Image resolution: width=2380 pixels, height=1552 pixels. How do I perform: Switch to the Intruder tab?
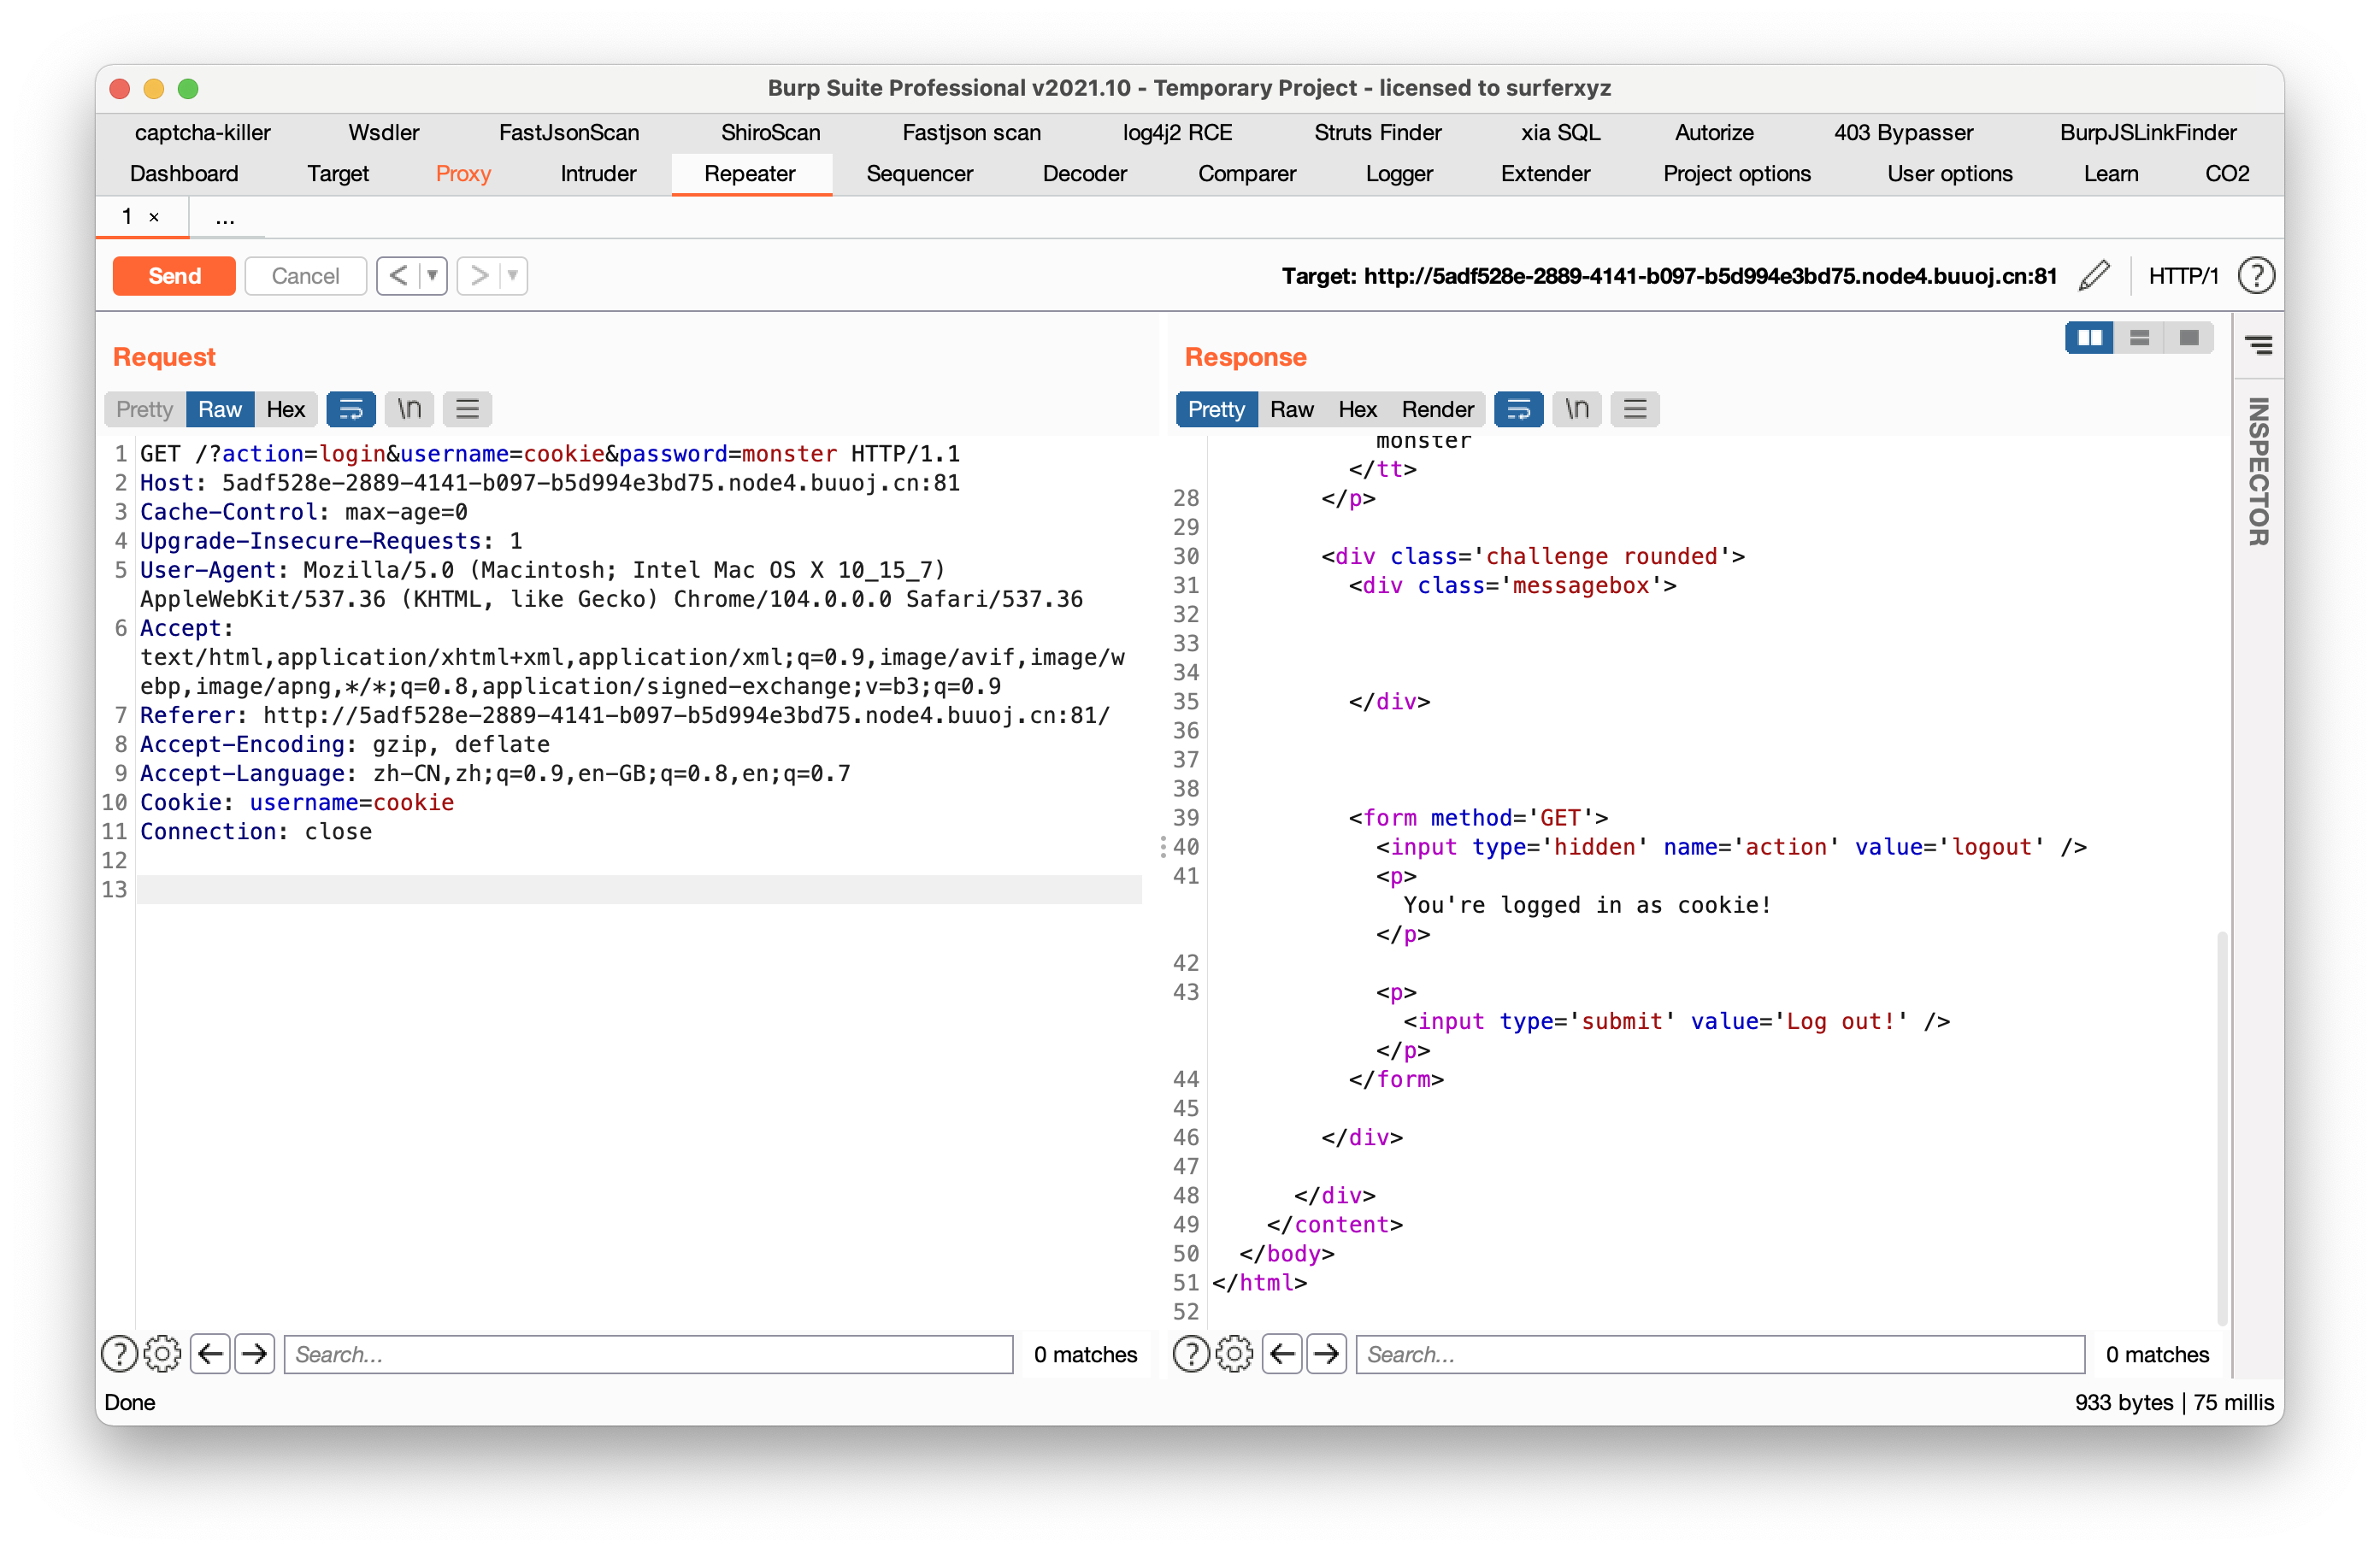coord(598,173)
